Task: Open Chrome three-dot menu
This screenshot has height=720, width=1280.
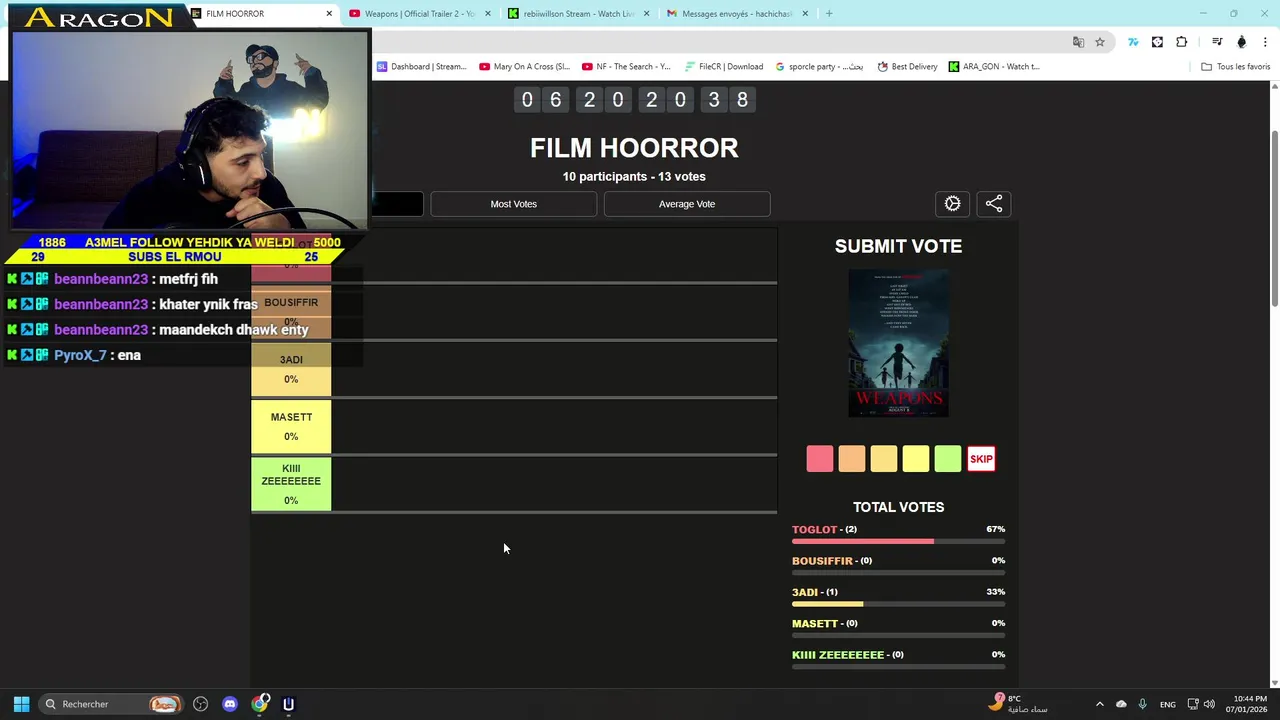Action: (1266, 42)
